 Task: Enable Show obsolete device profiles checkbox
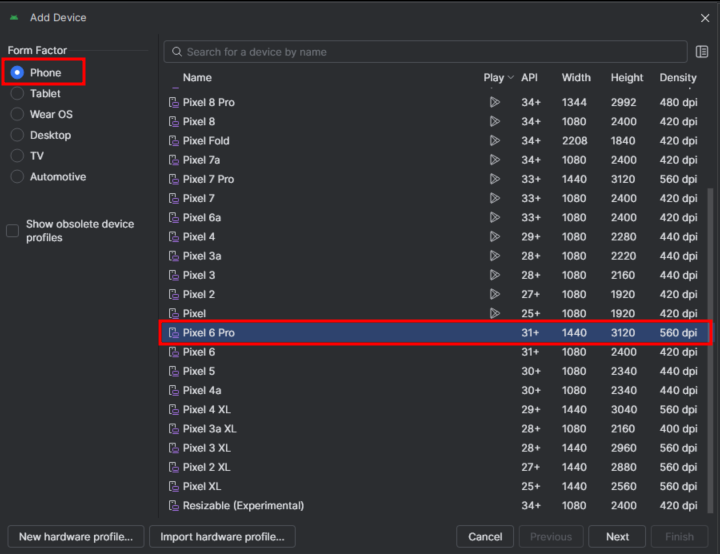pos(12,231)
